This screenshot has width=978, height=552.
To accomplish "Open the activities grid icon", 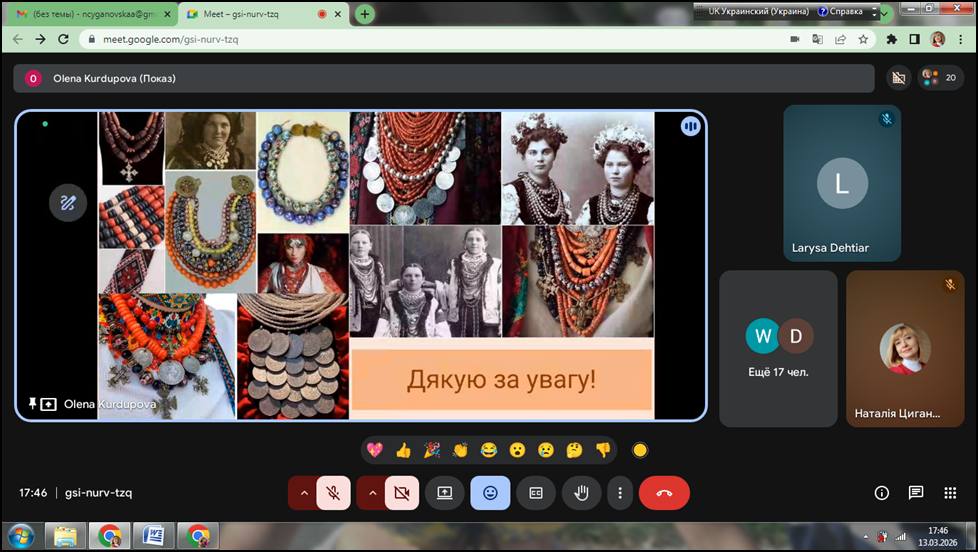I will pos(950,493).
